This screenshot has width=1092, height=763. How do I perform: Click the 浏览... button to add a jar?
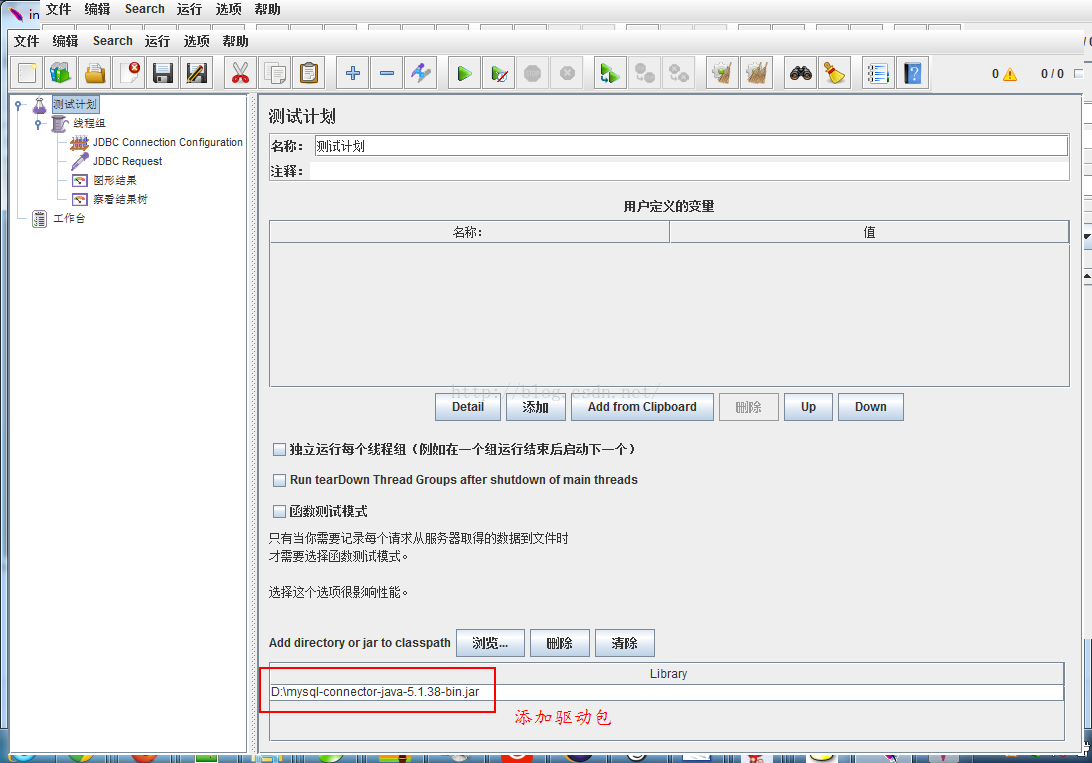pos(490,642)
